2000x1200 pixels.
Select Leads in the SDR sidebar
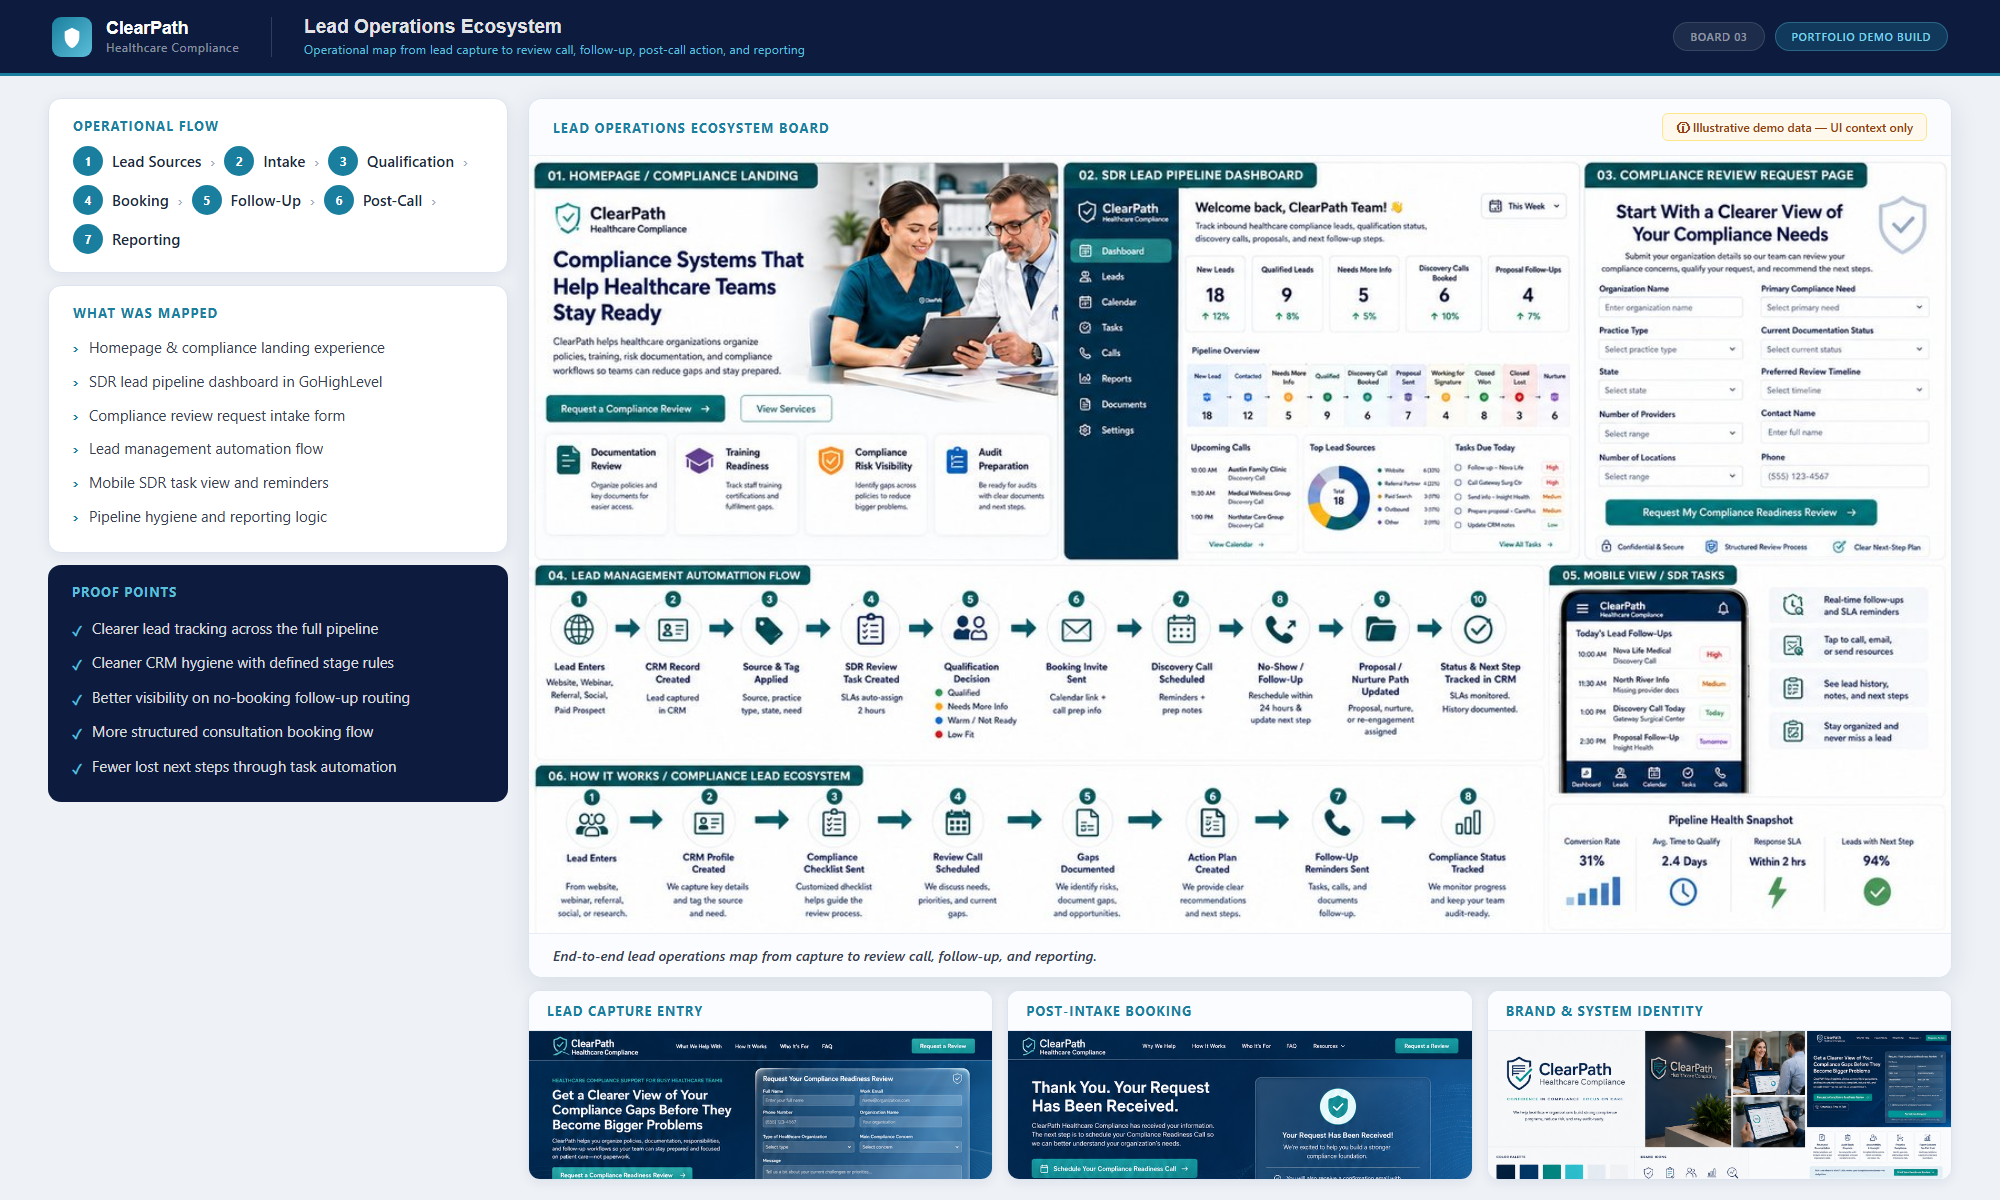pyautogui.click(x=1121, y=276)
